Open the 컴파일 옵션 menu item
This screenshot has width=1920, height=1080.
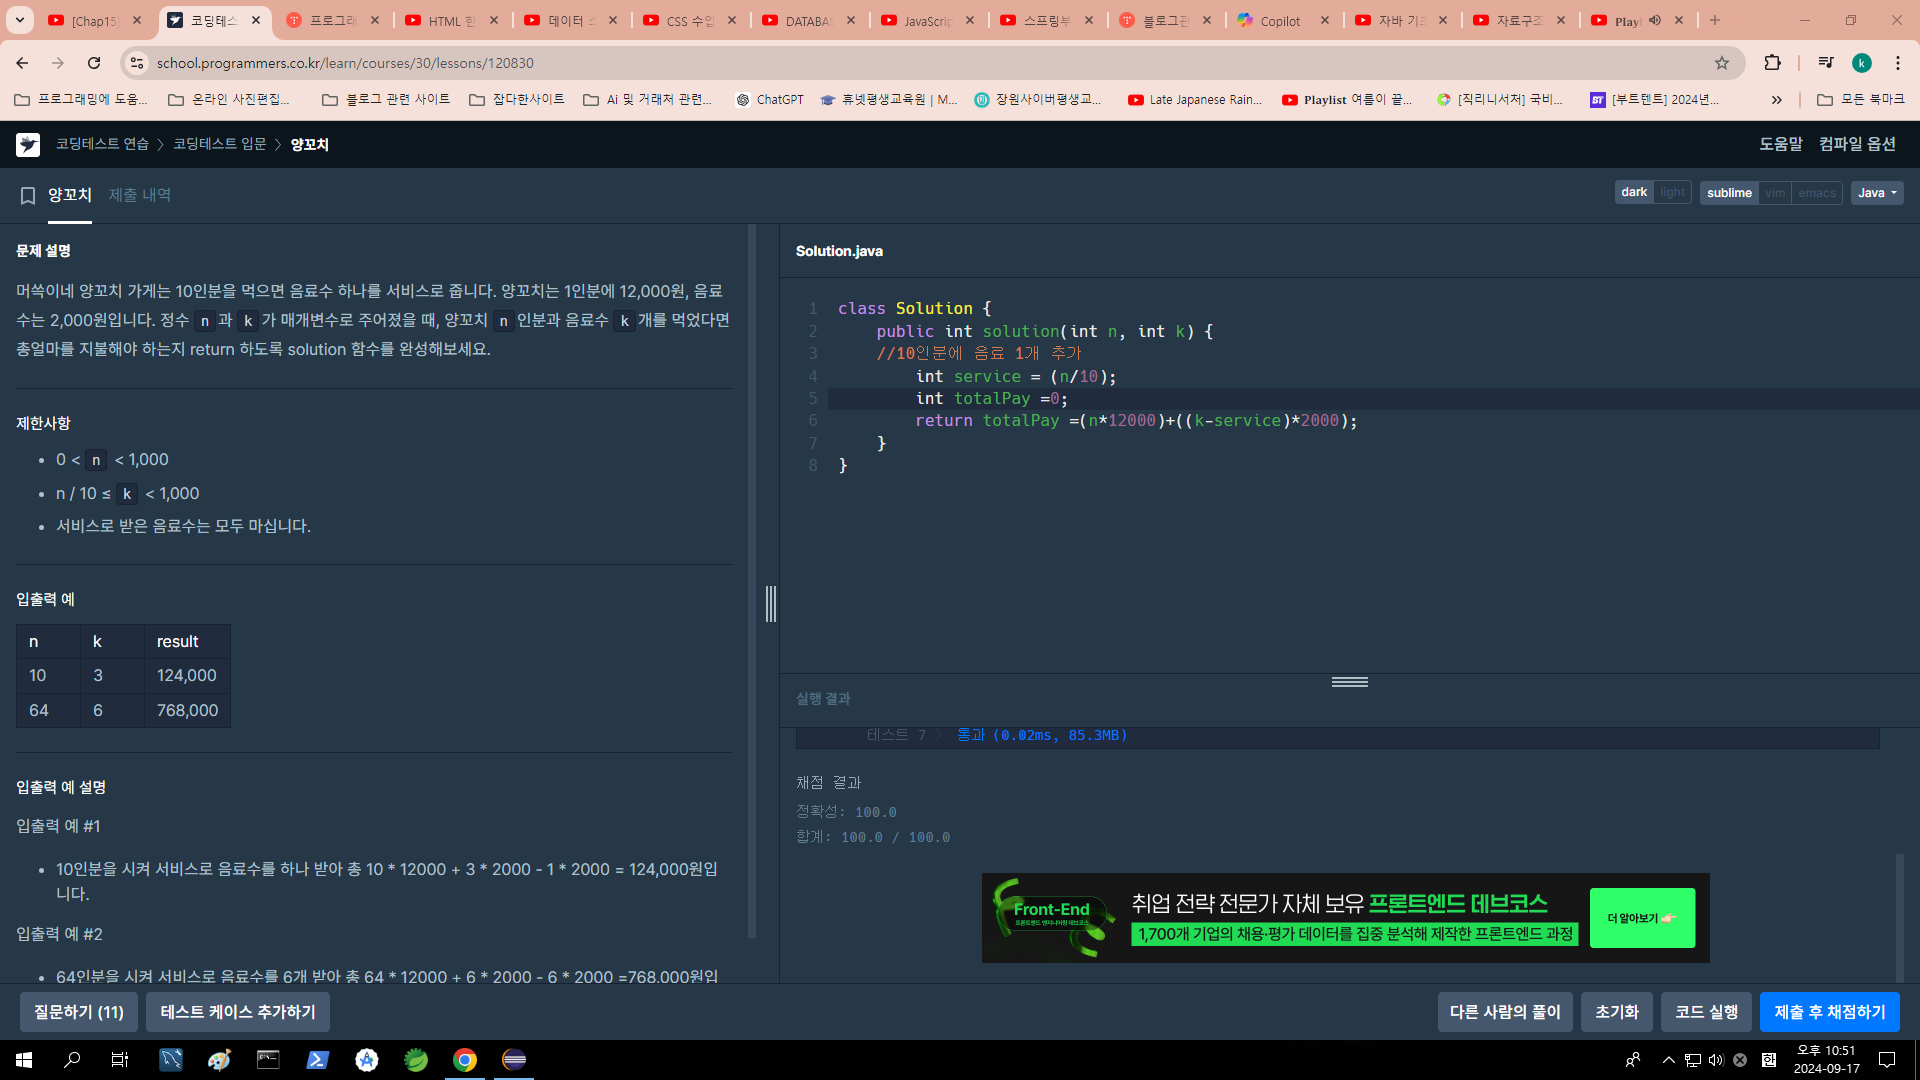point(1857,144)
